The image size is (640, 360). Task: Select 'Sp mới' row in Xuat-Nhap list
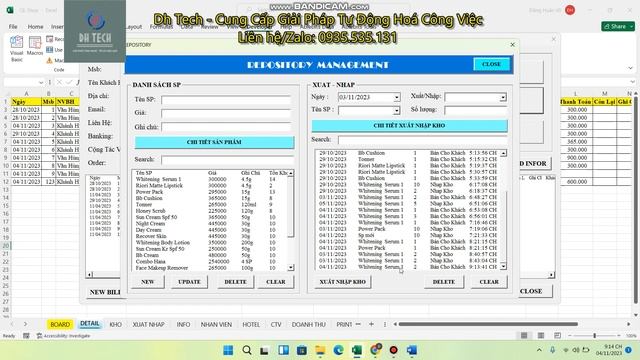click(408, 235)
